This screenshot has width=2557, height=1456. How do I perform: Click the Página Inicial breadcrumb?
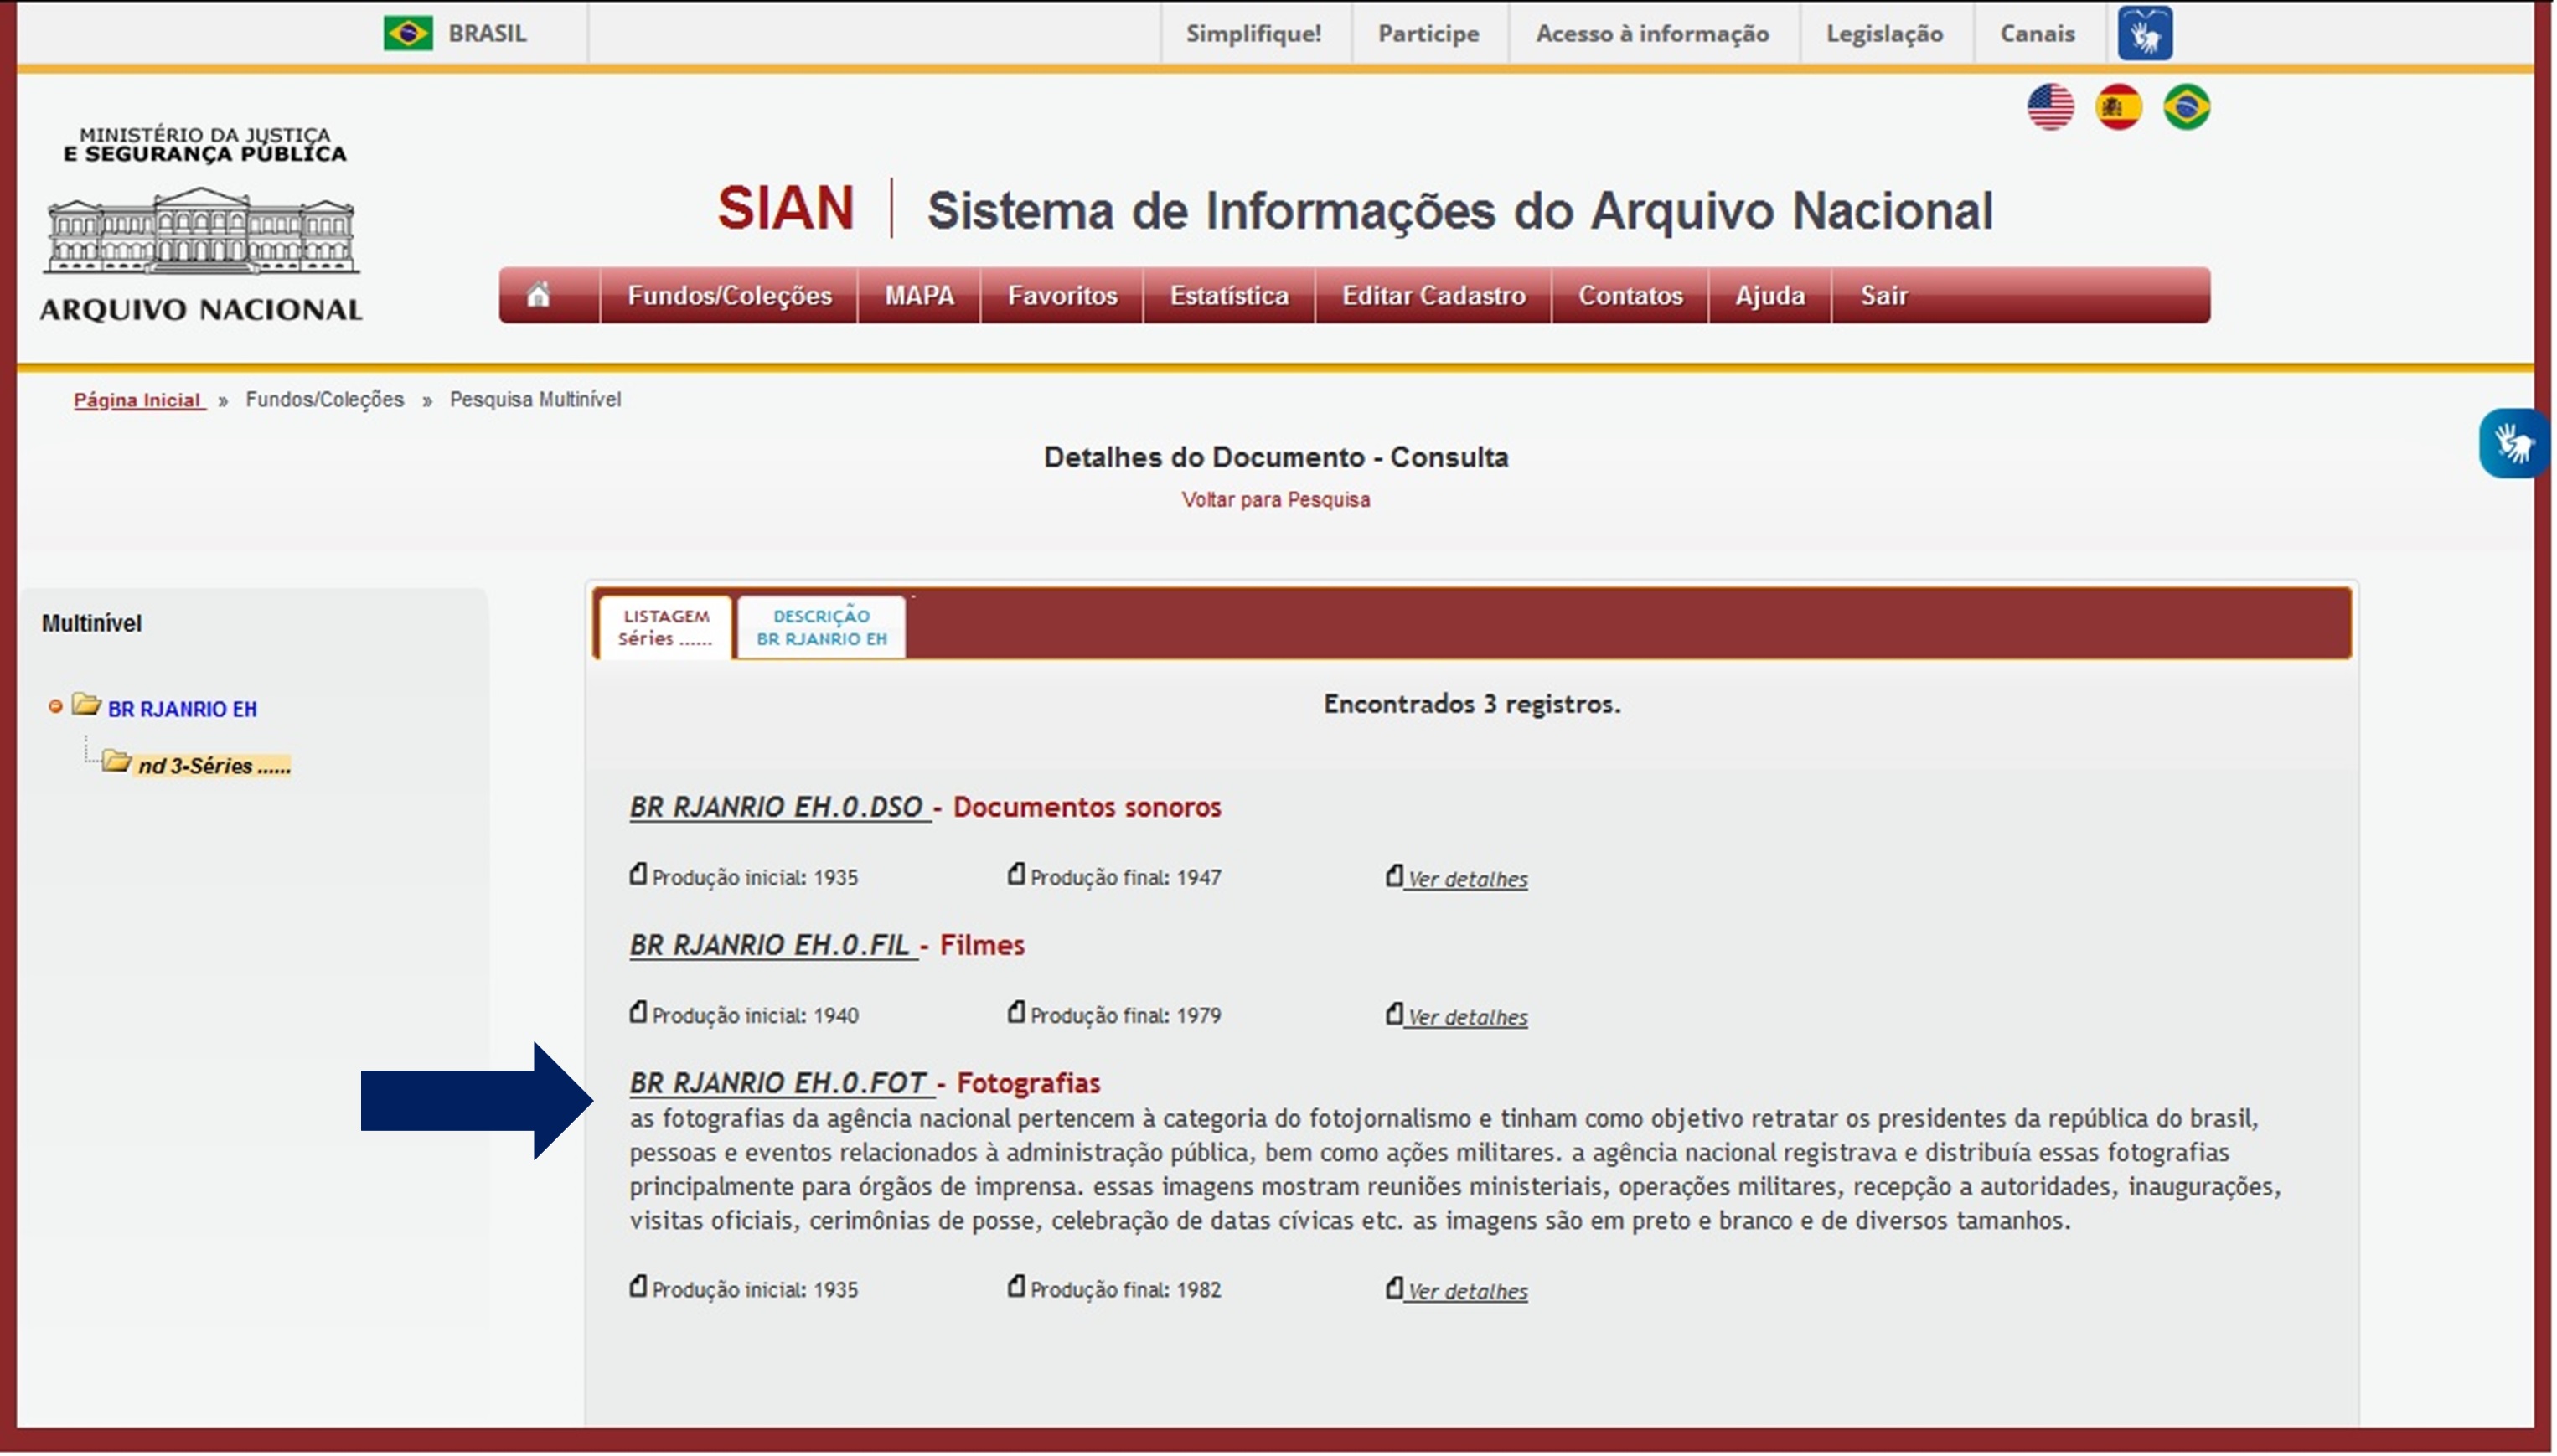click(139, 399)
